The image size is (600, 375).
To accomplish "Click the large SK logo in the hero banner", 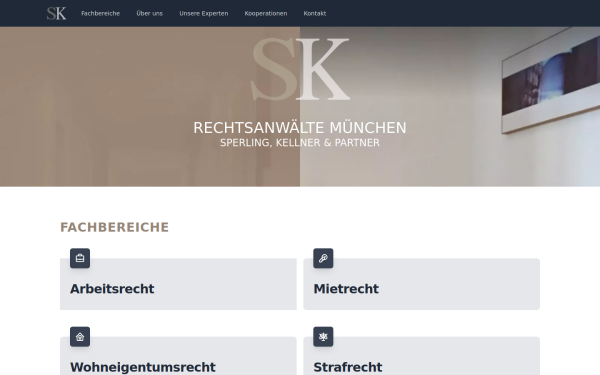I will coord(300,69).
